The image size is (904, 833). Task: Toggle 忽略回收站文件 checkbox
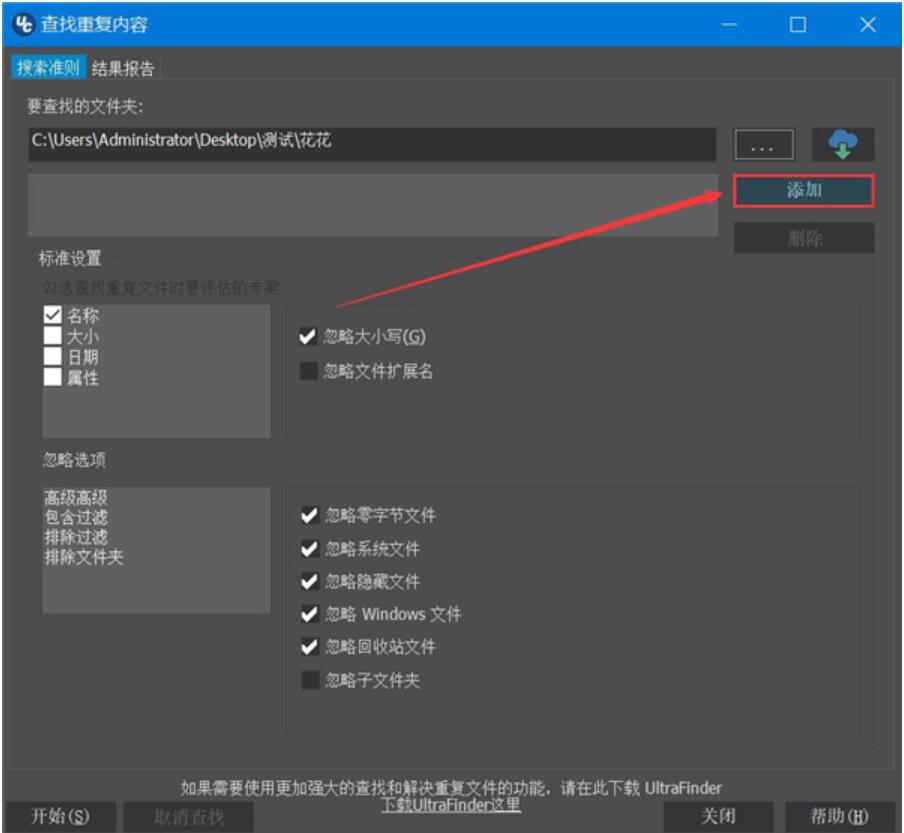[x=310, y=647]
